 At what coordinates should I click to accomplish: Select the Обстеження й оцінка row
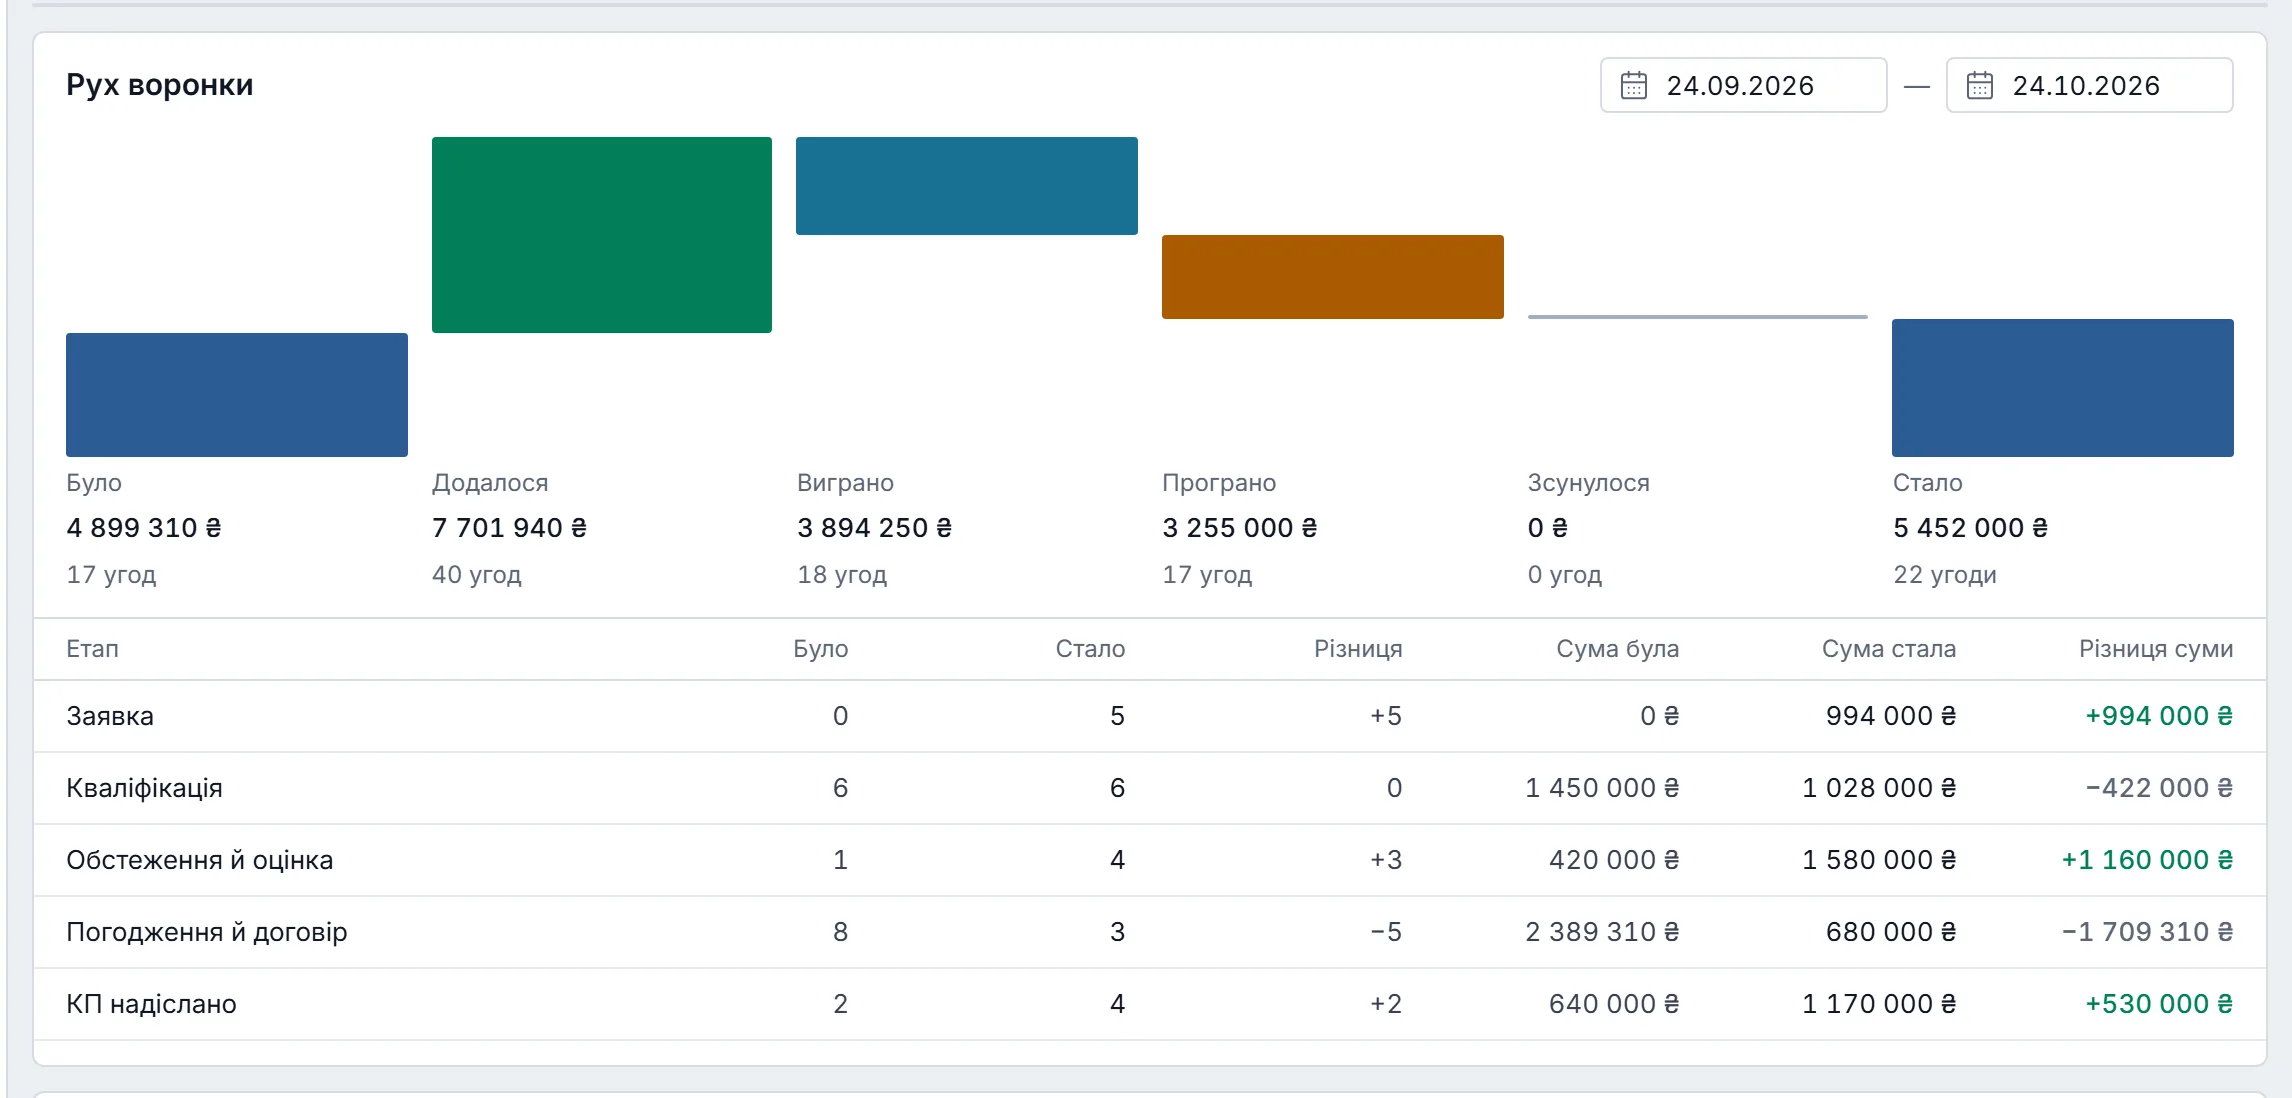1150,860
